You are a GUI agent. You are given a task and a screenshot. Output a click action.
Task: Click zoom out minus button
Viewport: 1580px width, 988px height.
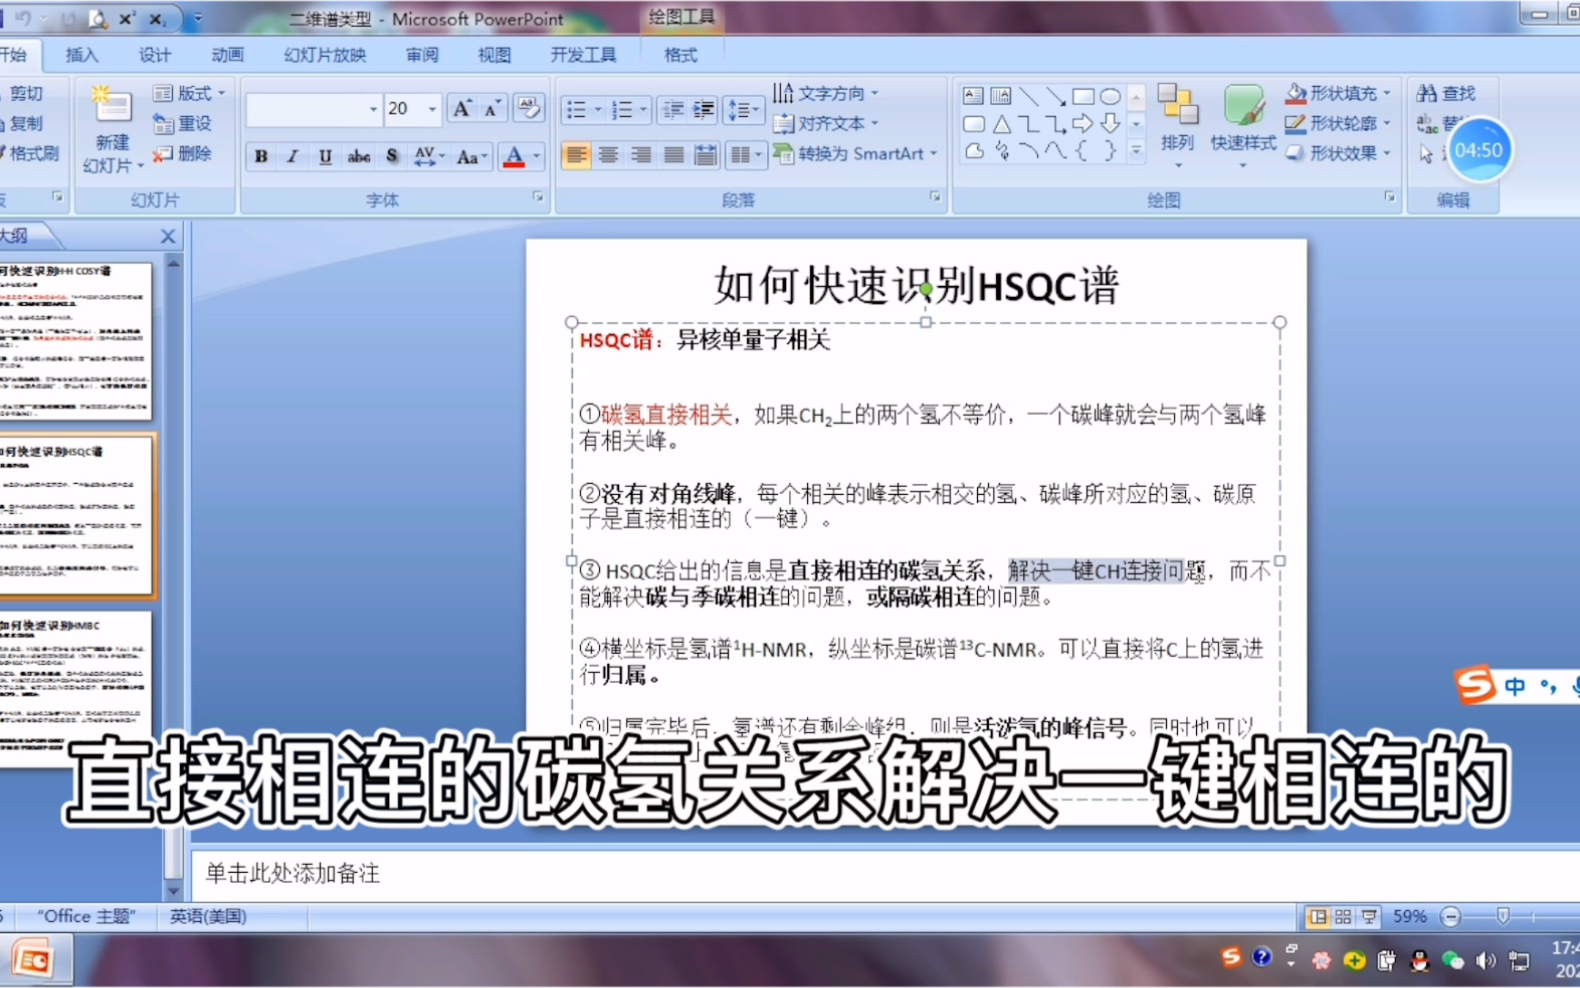point(1451,916)
